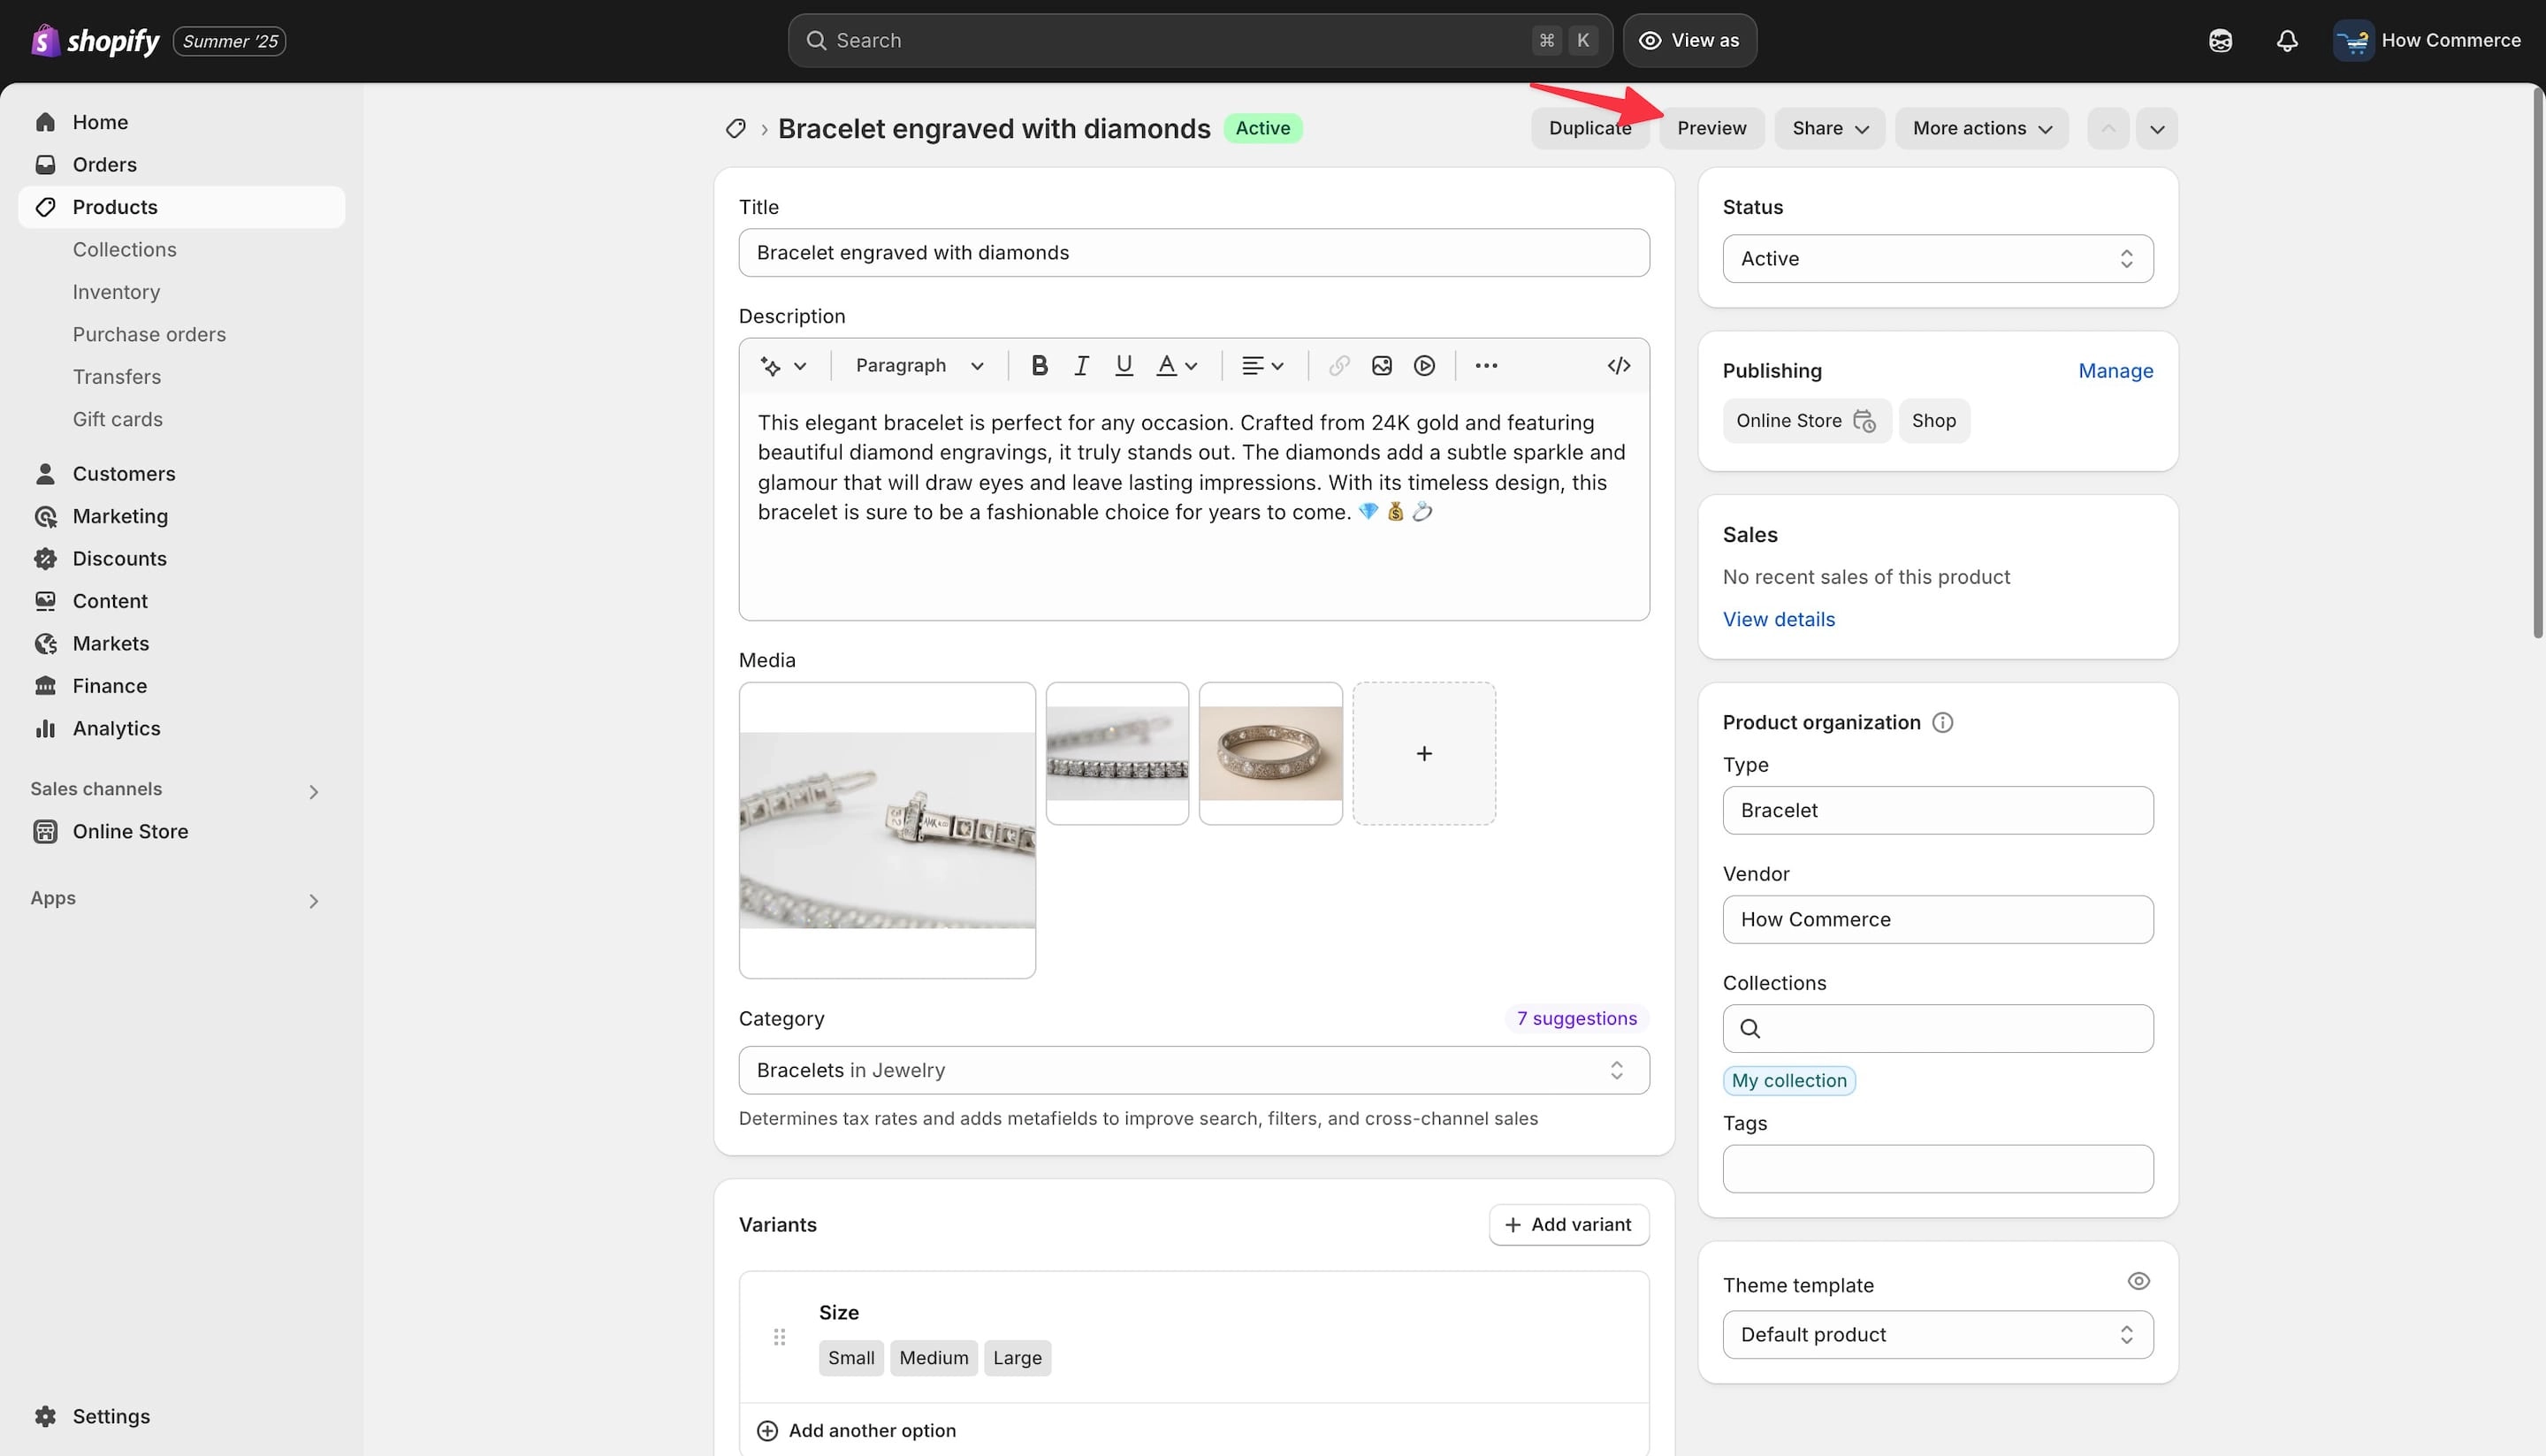The width and height of the screenshot is (2546, 1456).
Task: Open Analytics in sidebar
Action: (181, 729)
